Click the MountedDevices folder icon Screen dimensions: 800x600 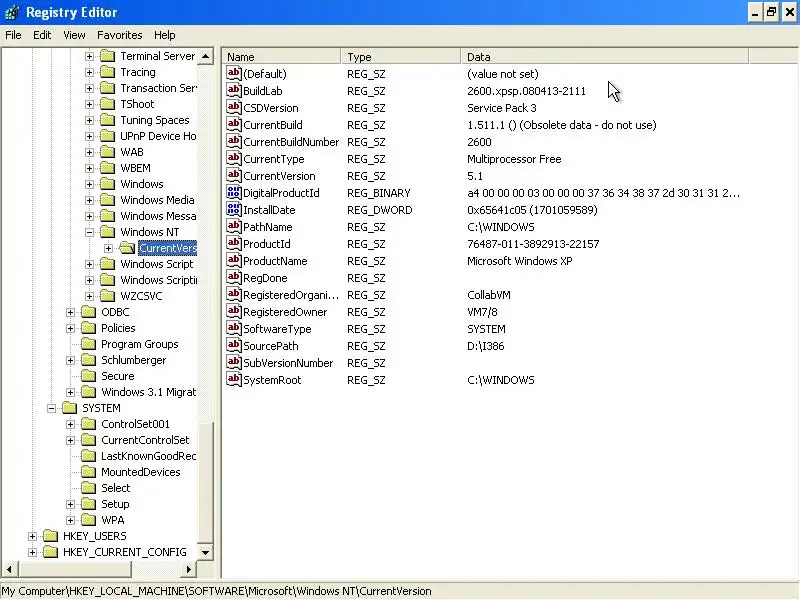coord(89,472)
